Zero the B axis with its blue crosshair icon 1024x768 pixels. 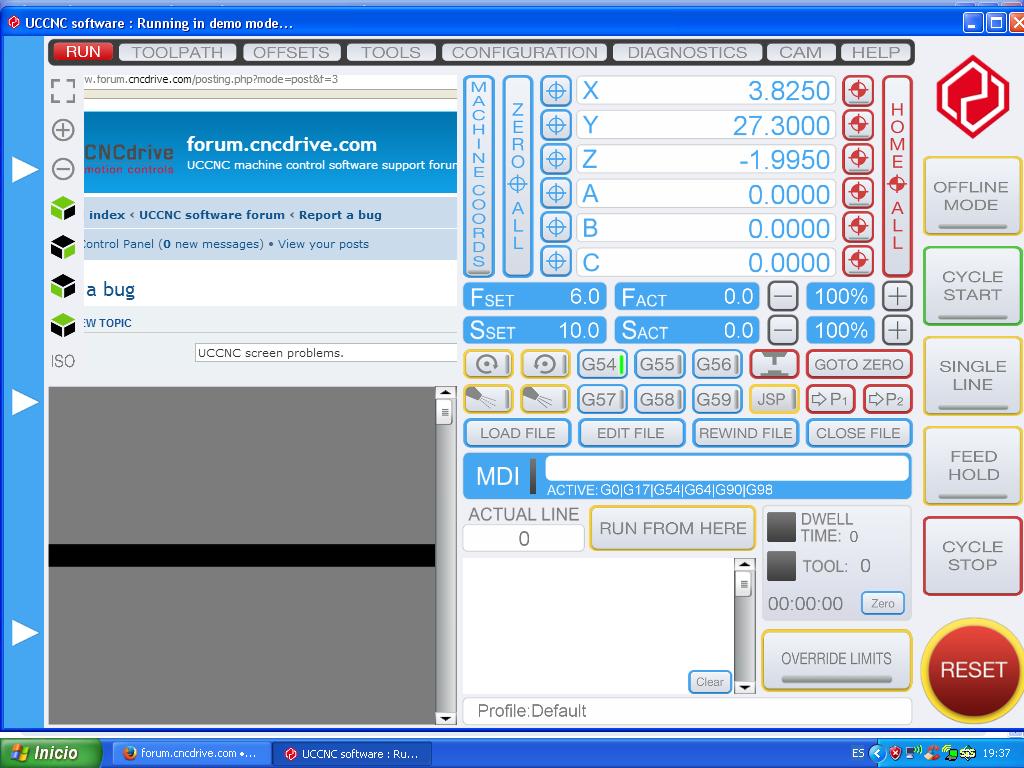tap(556, 227)
